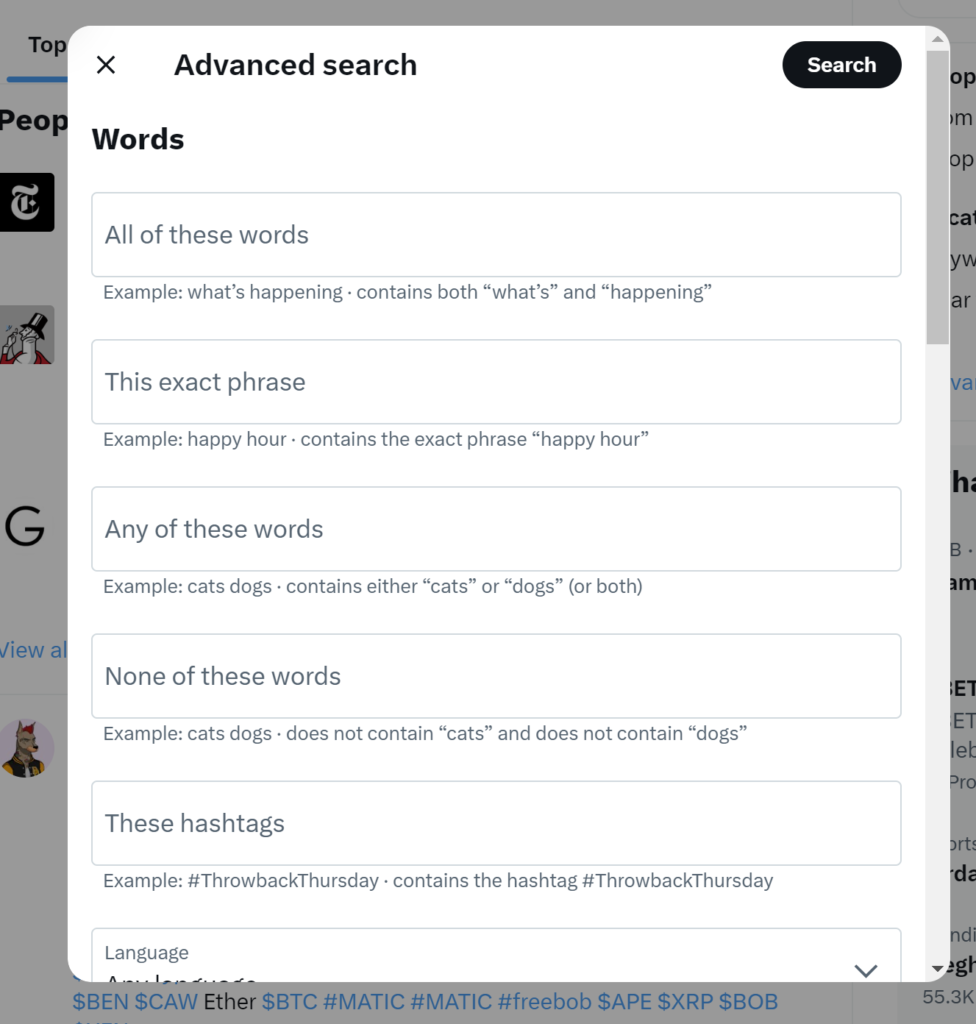Open the wolf character profile avatar
Screen dimensions: 976x1024
[27, 748]
